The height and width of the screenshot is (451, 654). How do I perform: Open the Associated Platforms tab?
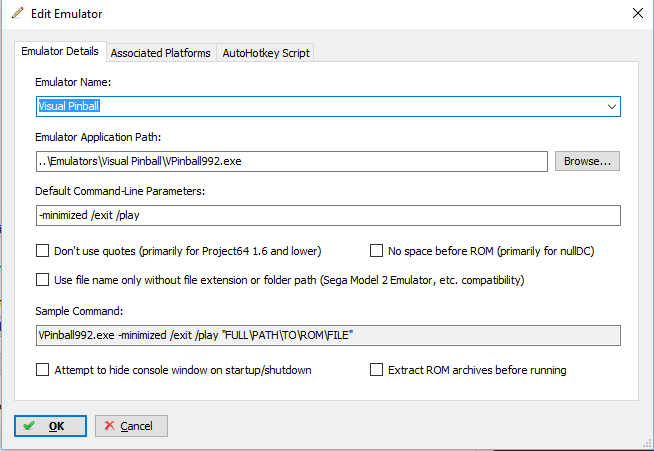click(x=161, y=53)
